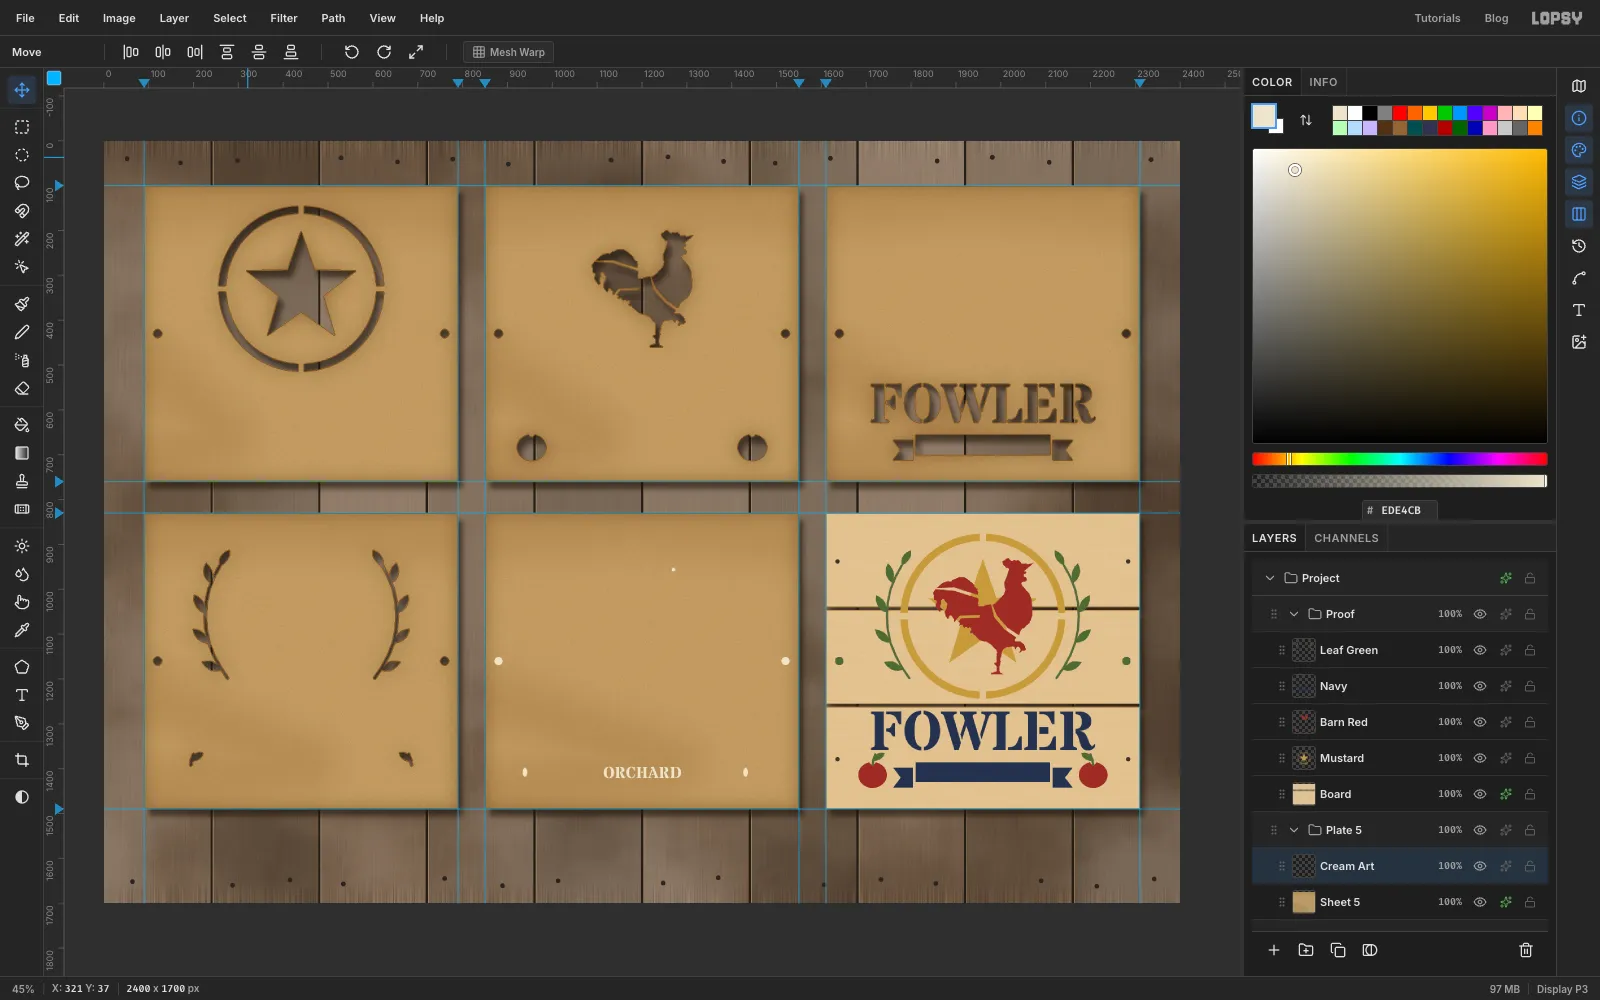The image size is (1600, 1000).
Task: Select the Eraser tool
Action: (x=22, y=388)
